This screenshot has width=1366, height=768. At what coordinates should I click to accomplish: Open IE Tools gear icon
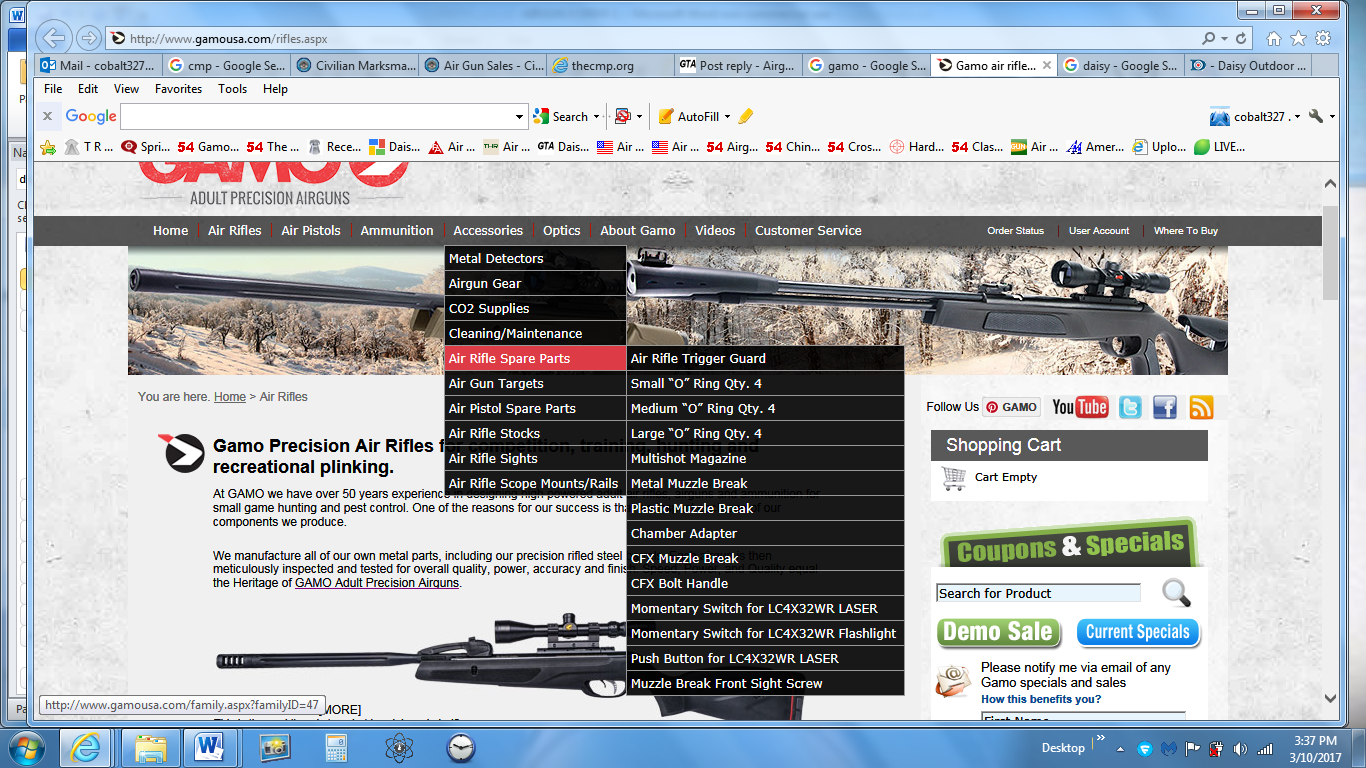coord(1323,39)
